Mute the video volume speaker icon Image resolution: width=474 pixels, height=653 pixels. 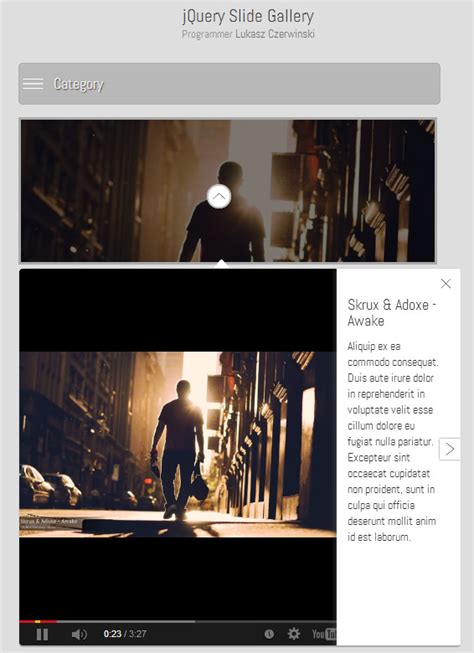tap(79, 634)
